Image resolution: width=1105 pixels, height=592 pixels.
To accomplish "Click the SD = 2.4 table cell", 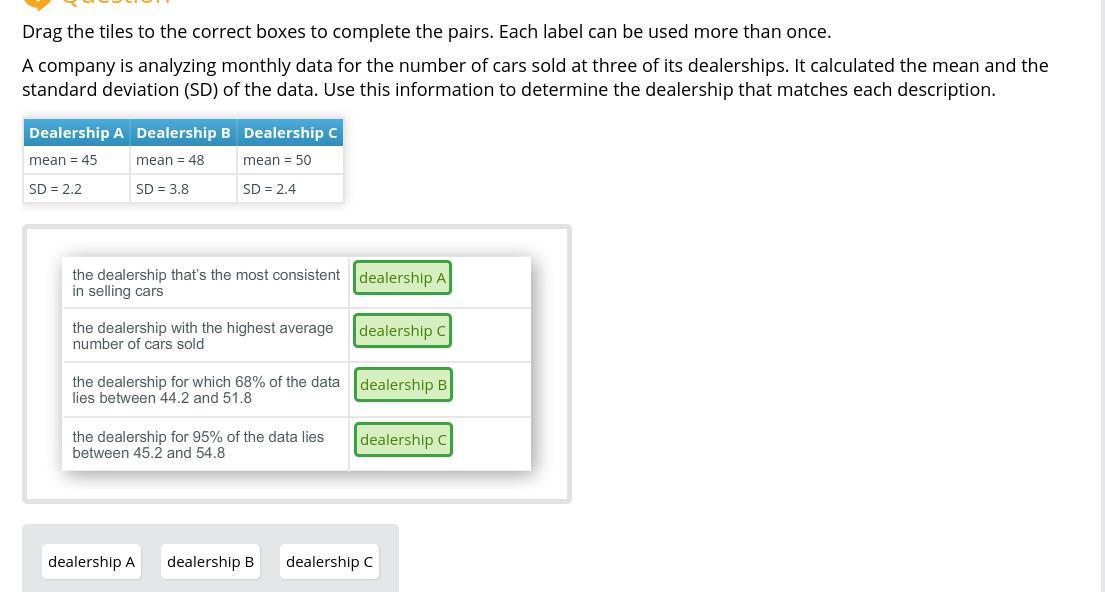I will click(290, 189).
